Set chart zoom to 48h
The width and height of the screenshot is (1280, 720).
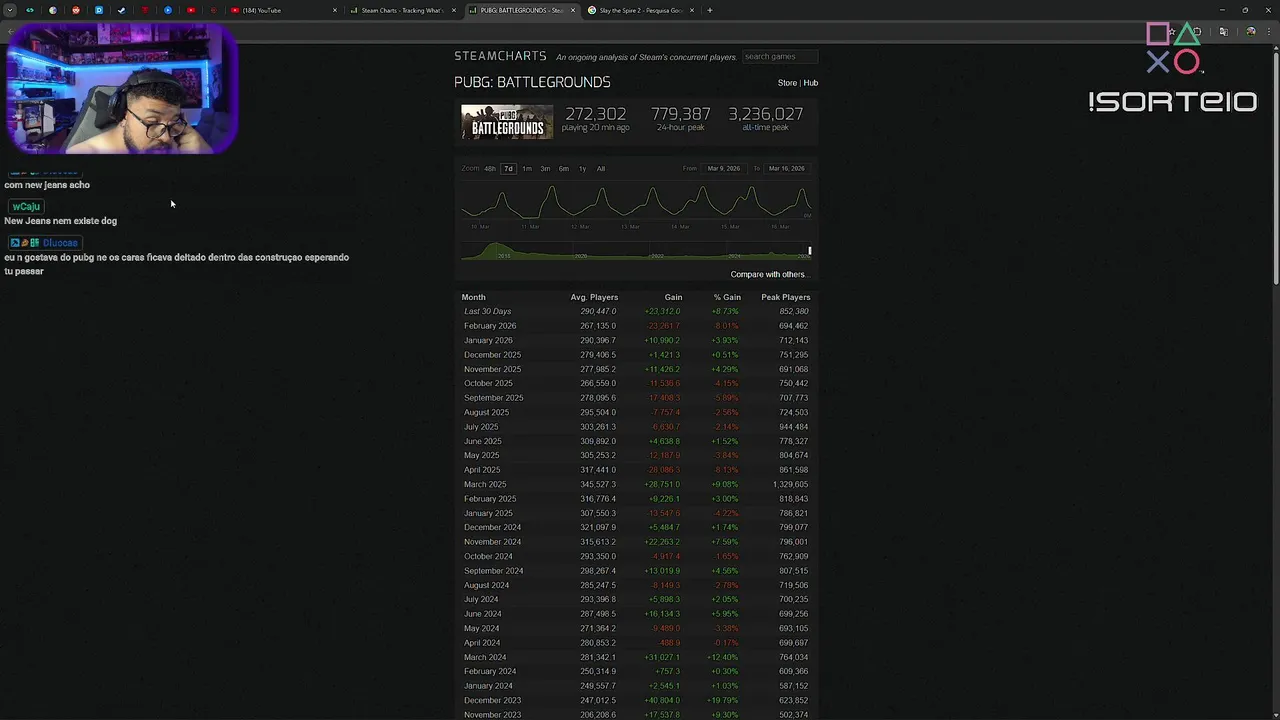(x=490, y=169)
